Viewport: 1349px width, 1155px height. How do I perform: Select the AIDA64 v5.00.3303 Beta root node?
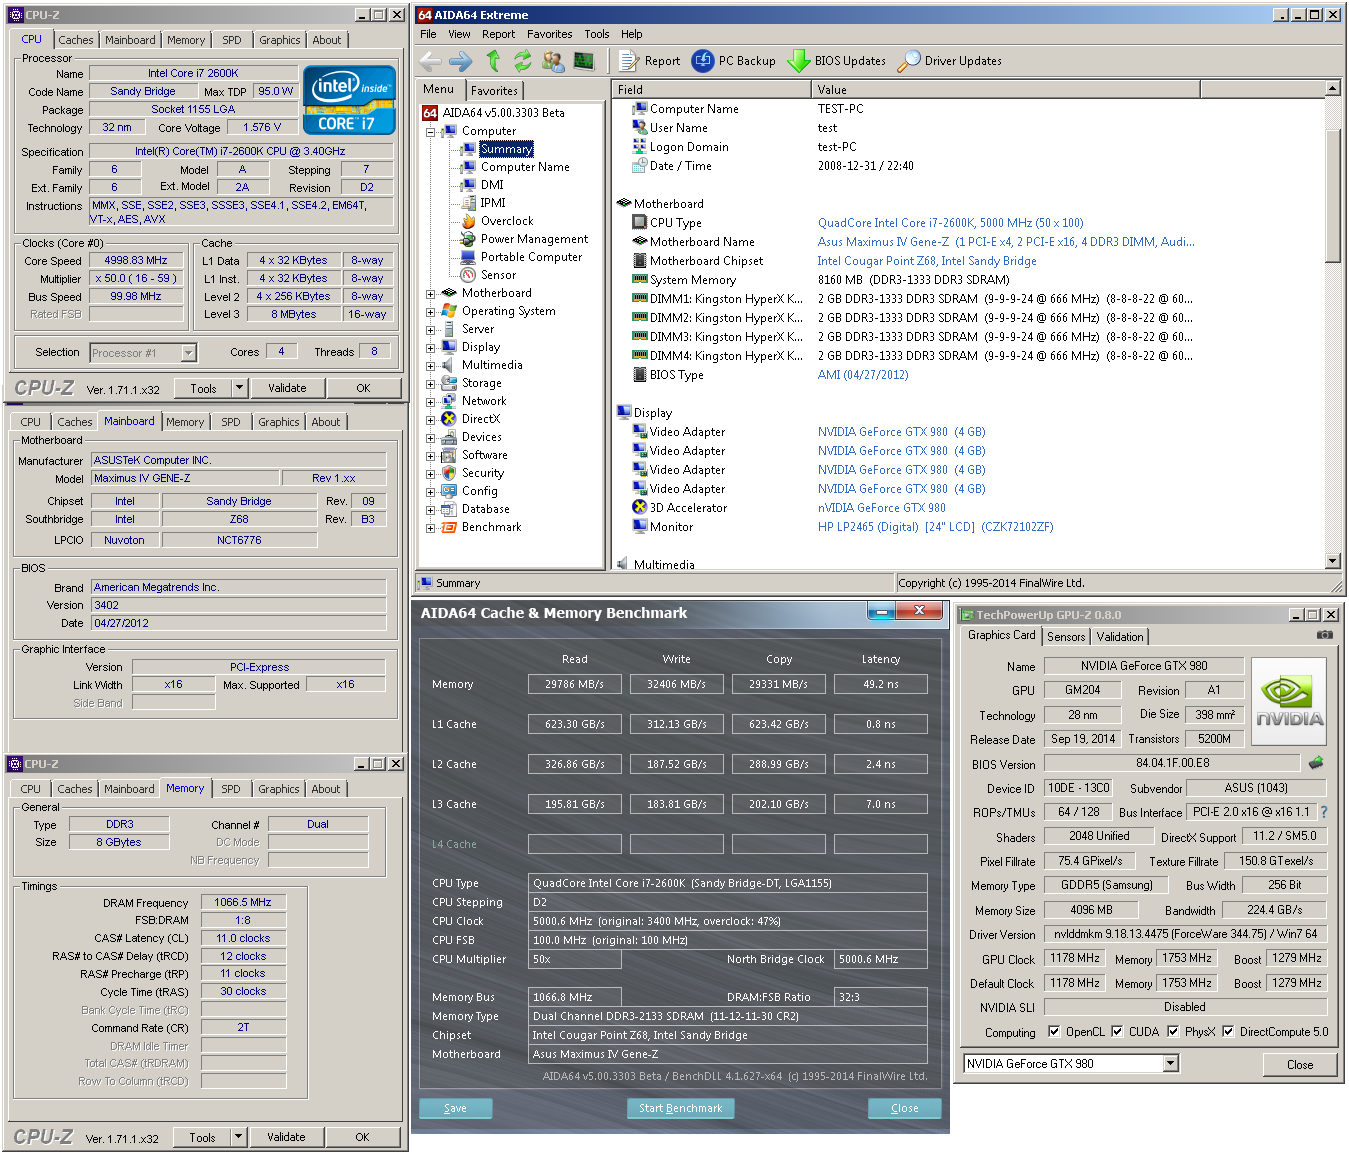coord(494,113)
